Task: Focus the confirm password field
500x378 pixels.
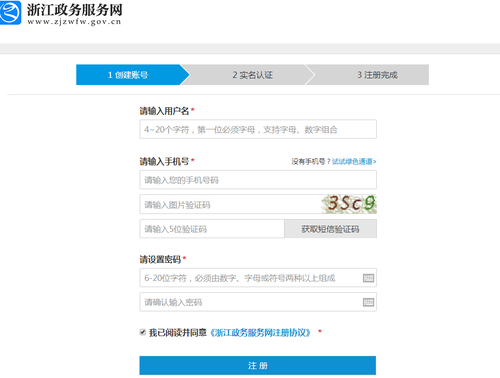Action: 258,302
